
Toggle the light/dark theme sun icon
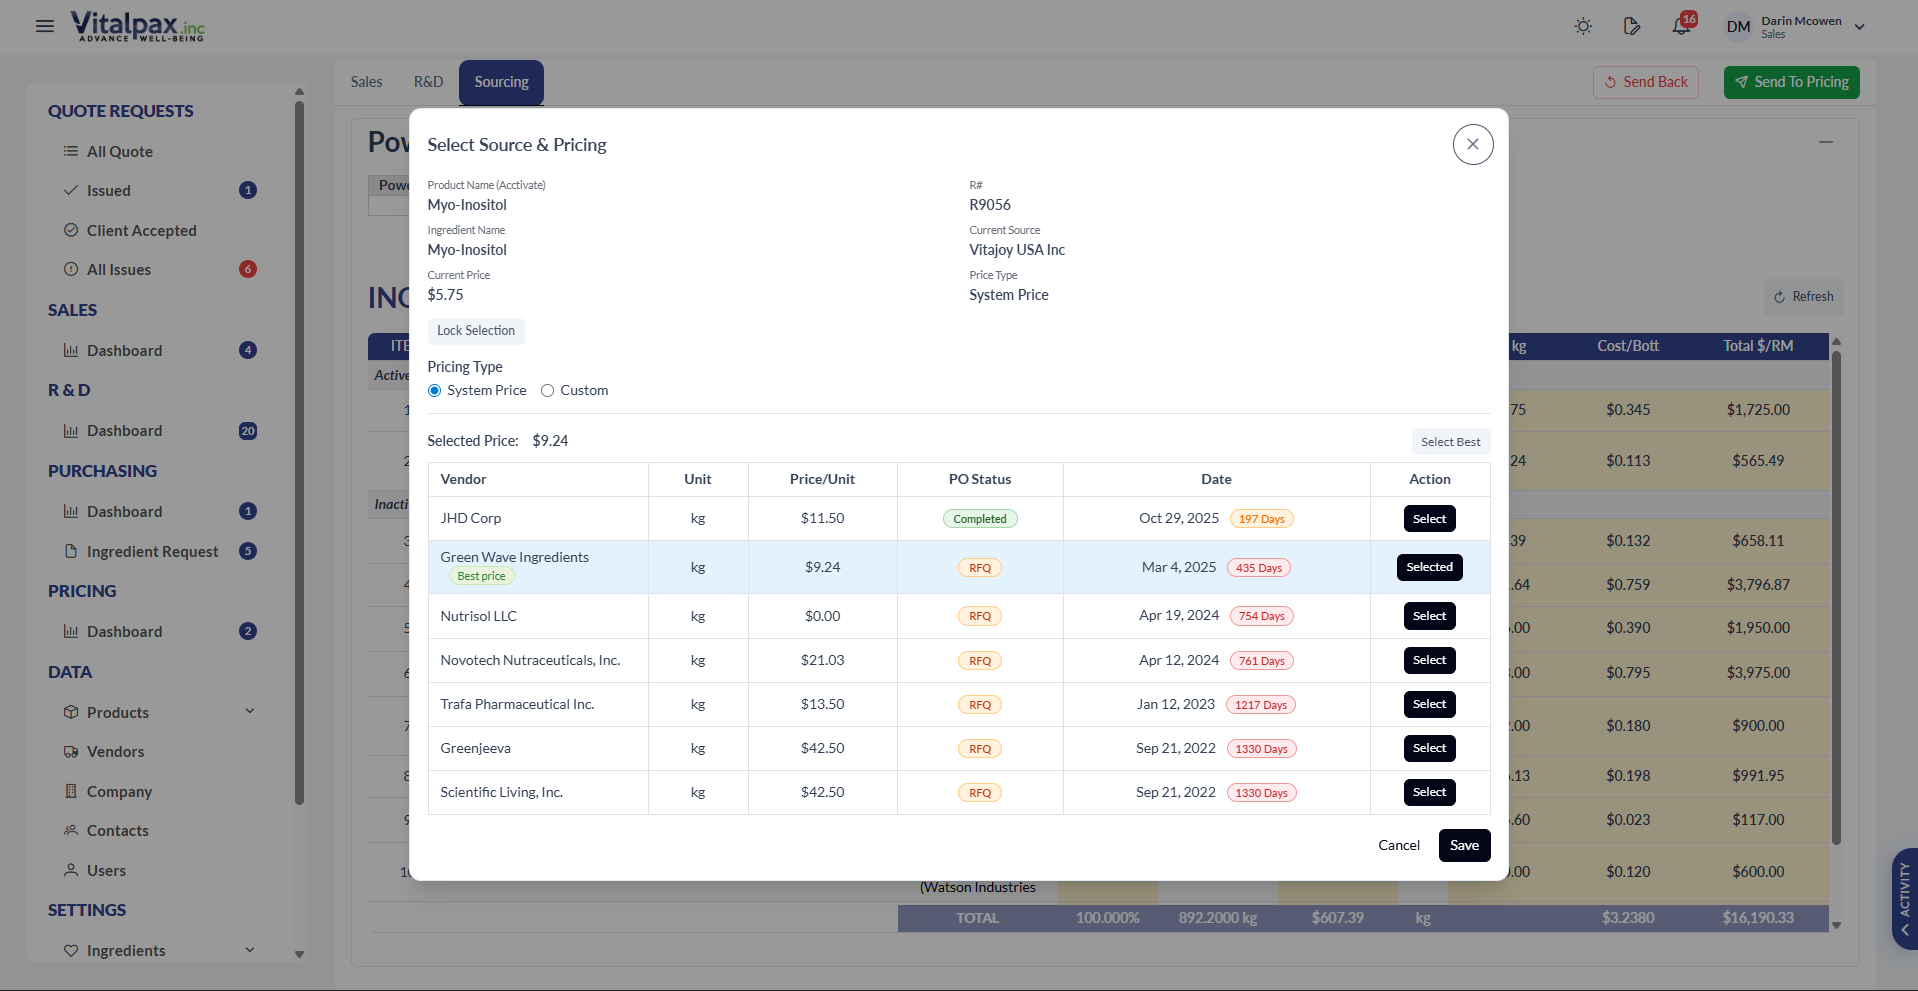[1583, 26]
